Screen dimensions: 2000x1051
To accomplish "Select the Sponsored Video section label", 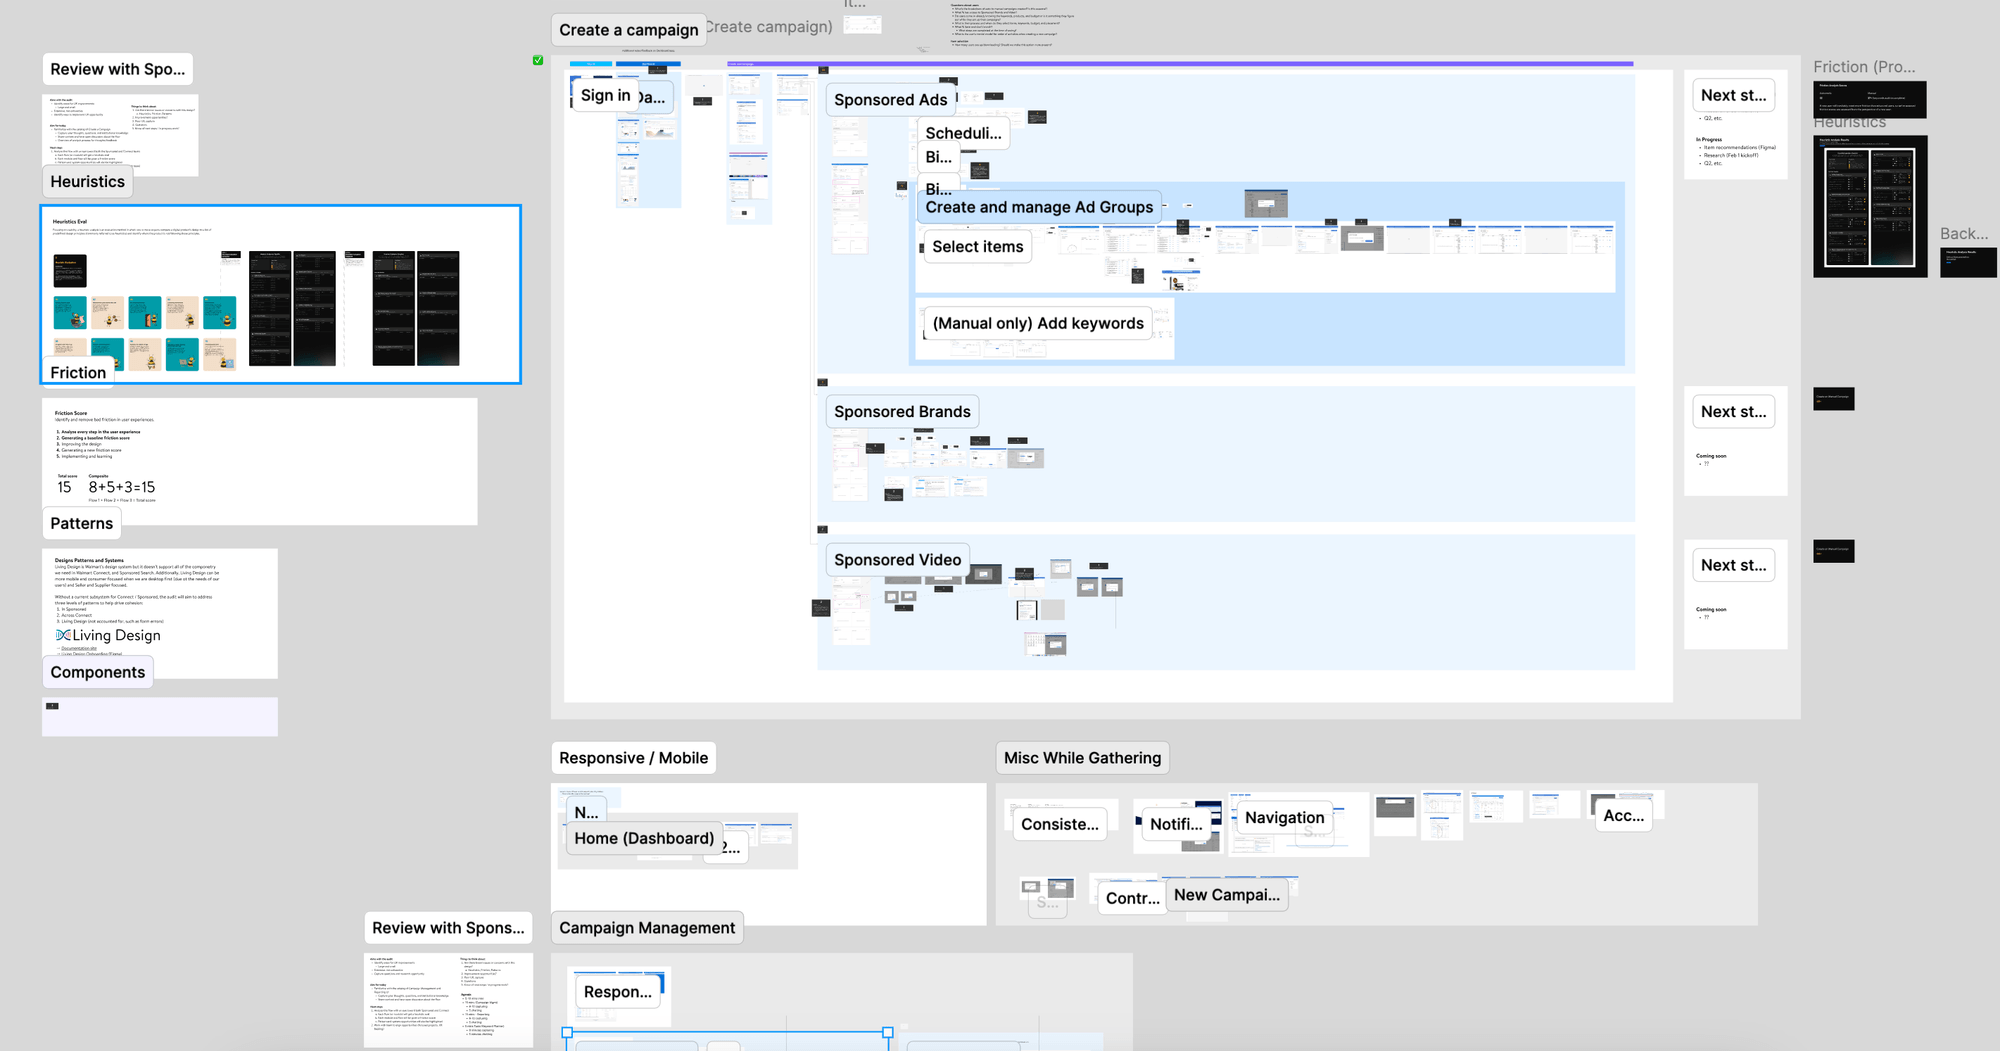I will [897, 560].
